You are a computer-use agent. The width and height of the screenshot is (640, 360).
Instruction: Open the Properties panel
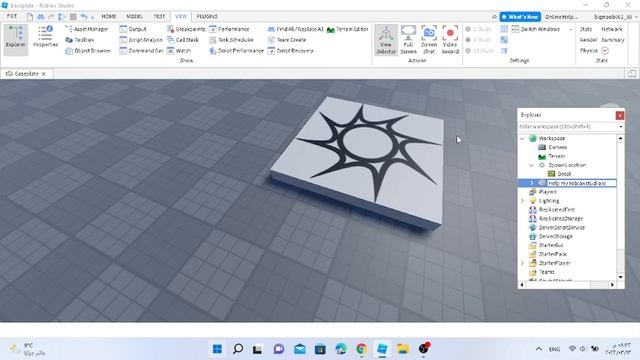point(45,37)
